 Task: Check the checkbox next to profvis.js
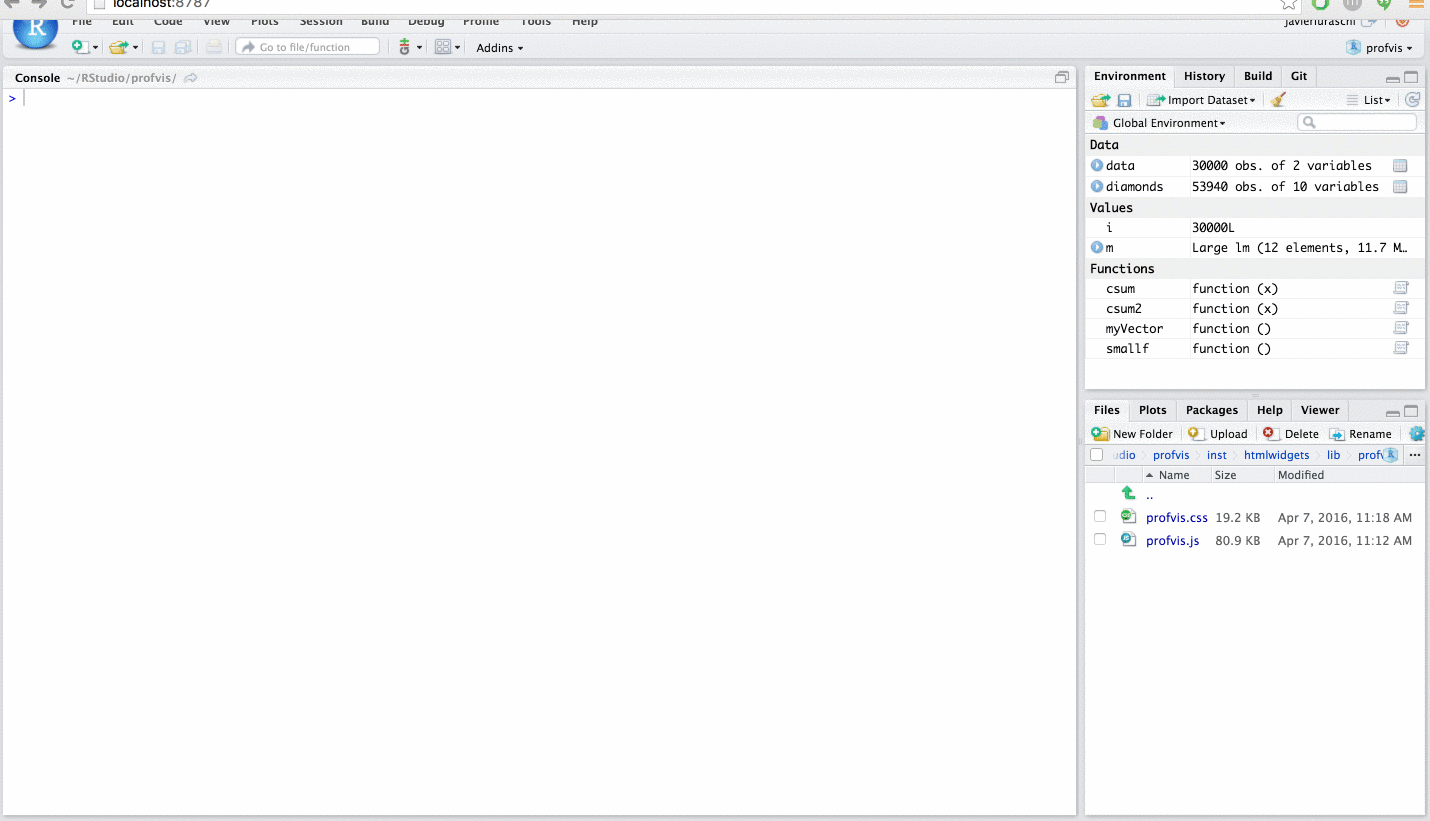click(1100, 539)
